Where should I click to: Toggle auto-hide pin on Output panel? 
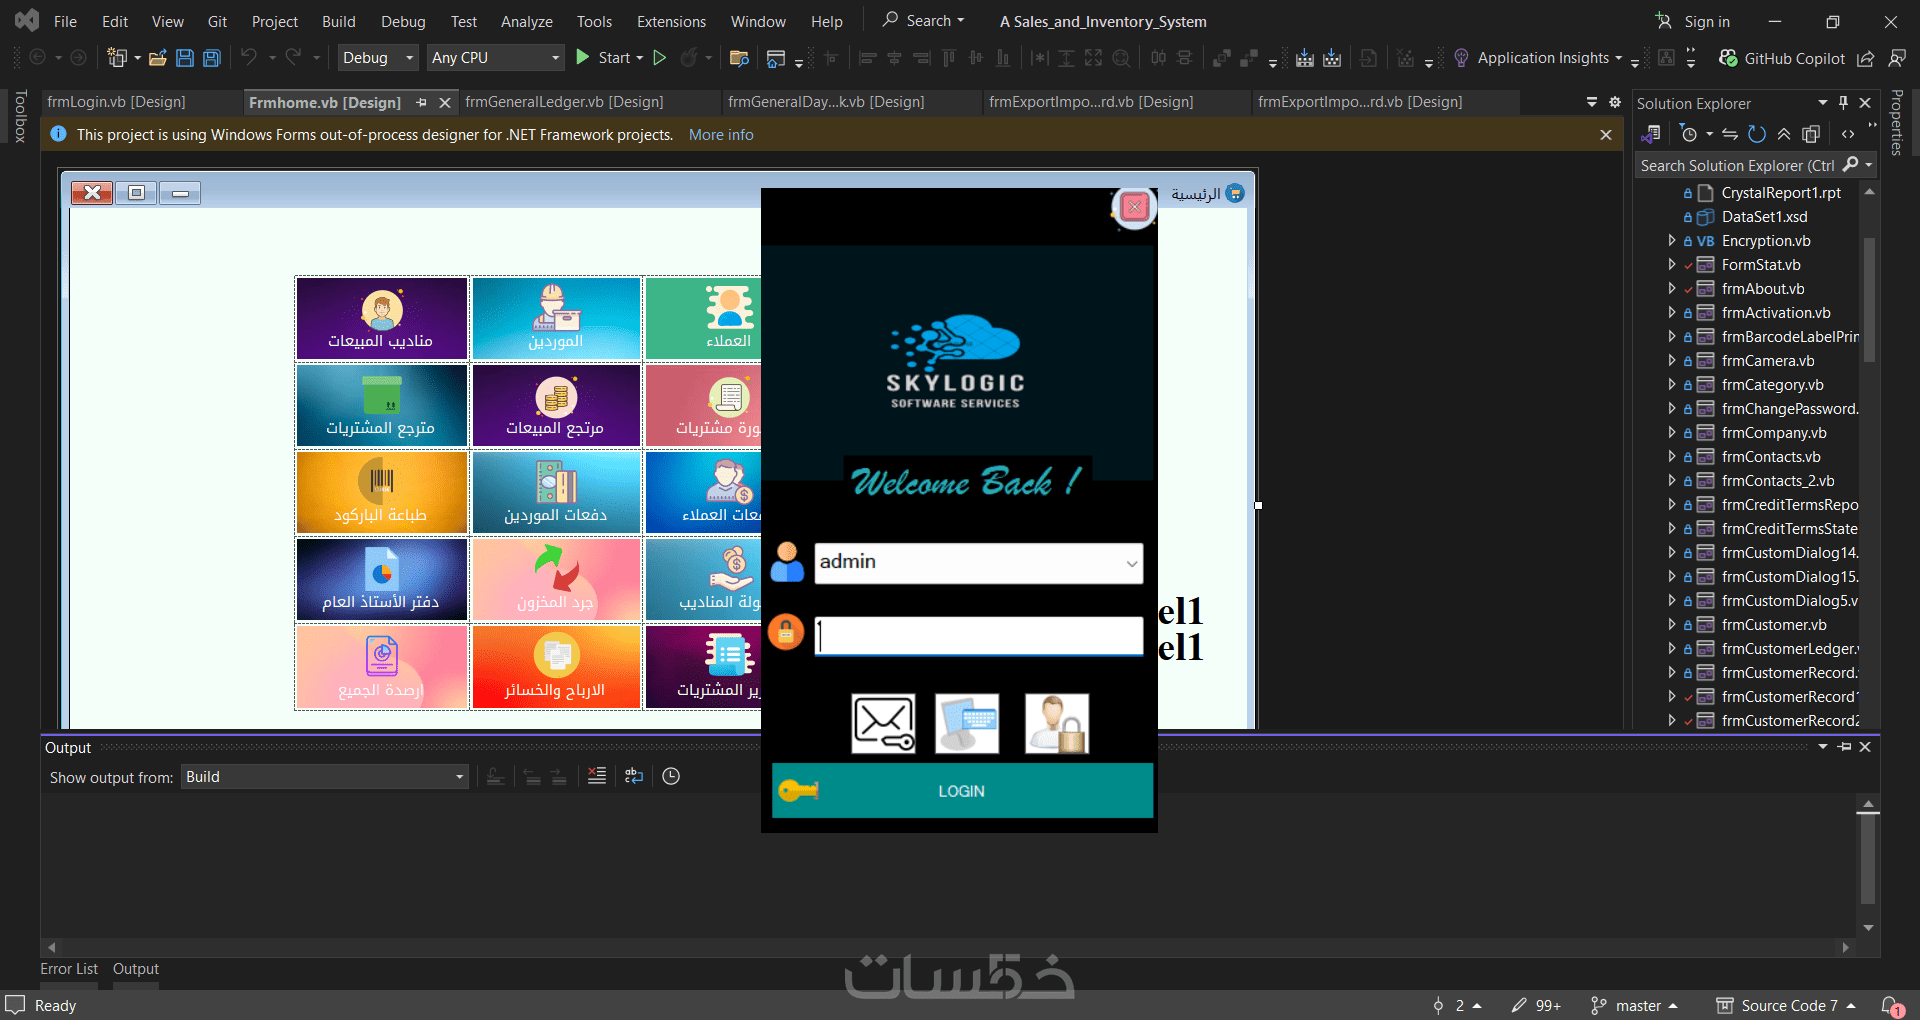coord(1845,747)
